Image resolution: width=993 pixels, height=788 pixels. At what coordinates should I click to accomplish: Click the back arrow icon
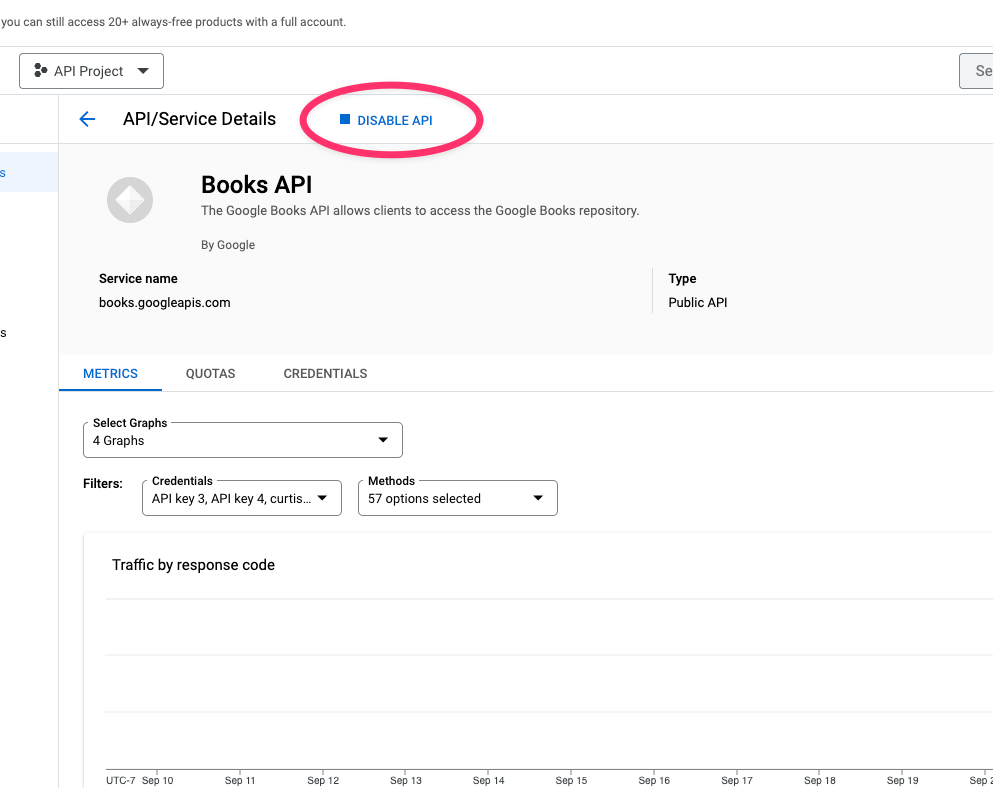click(87, 119)
